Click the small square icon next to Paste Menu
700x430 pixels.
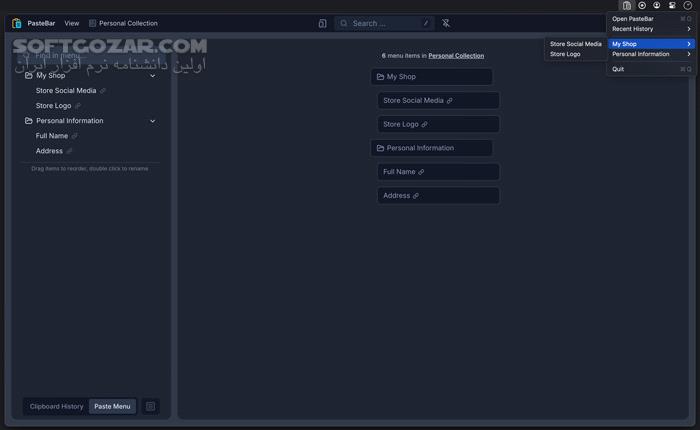[150, 406]
